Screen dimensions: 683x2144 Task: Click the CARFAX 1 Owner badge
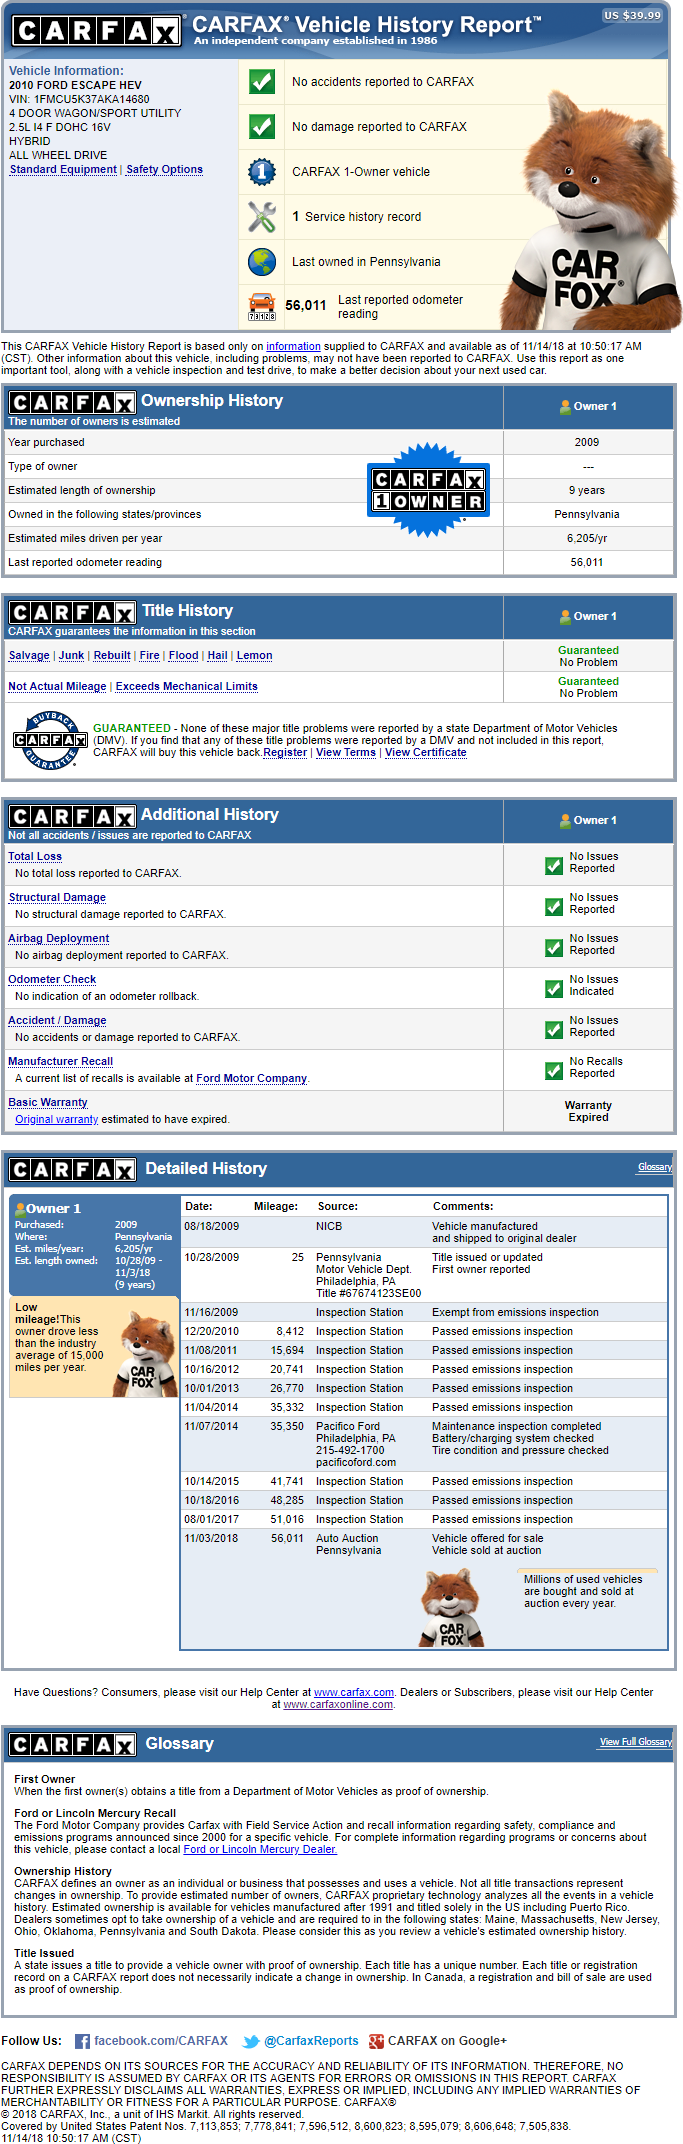tap(428, 491)
